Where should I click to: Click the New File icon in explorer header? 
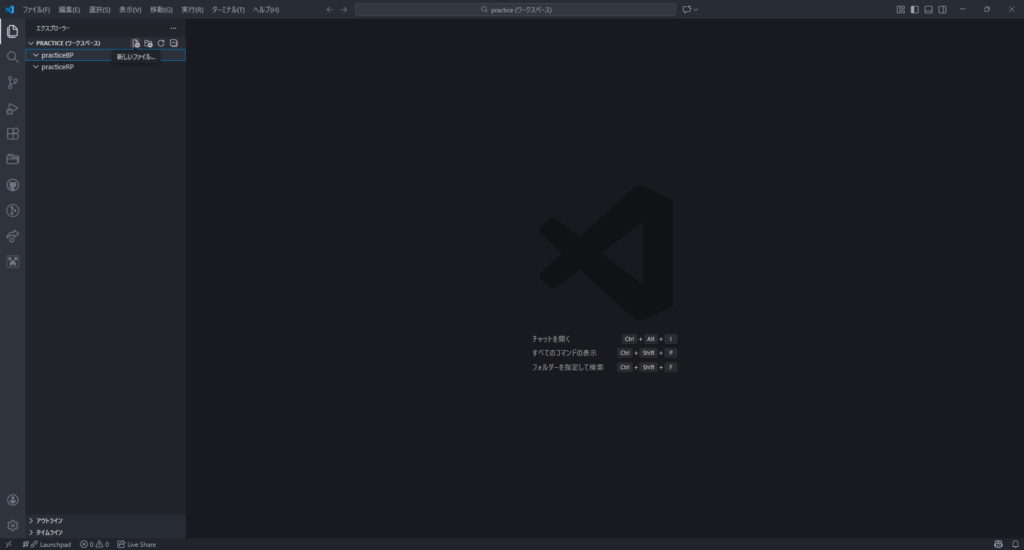pos(136,43)
